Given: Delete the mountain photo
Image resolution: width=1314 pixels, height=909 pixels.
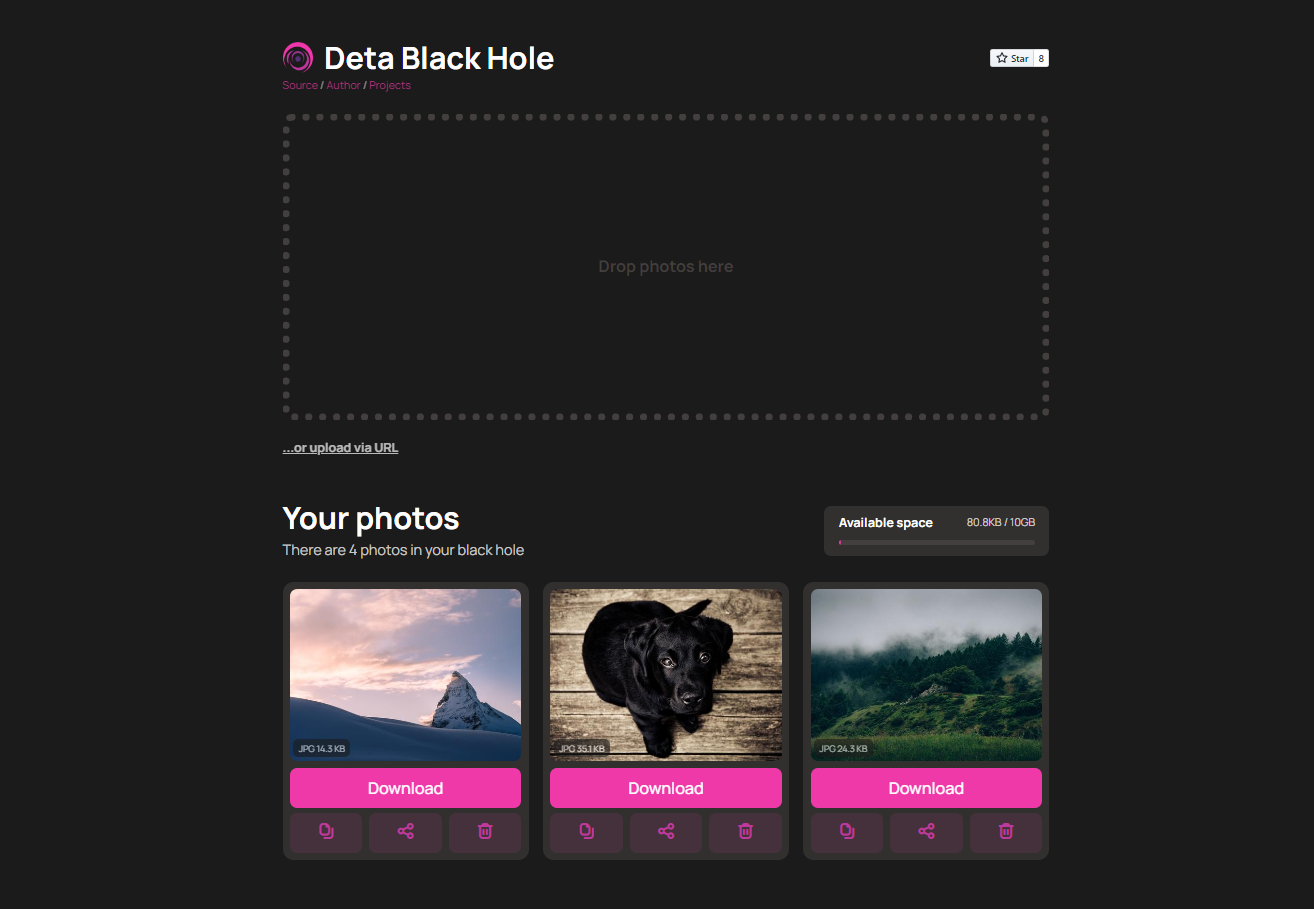Looking at the screenshot, I should coord(485,832).
